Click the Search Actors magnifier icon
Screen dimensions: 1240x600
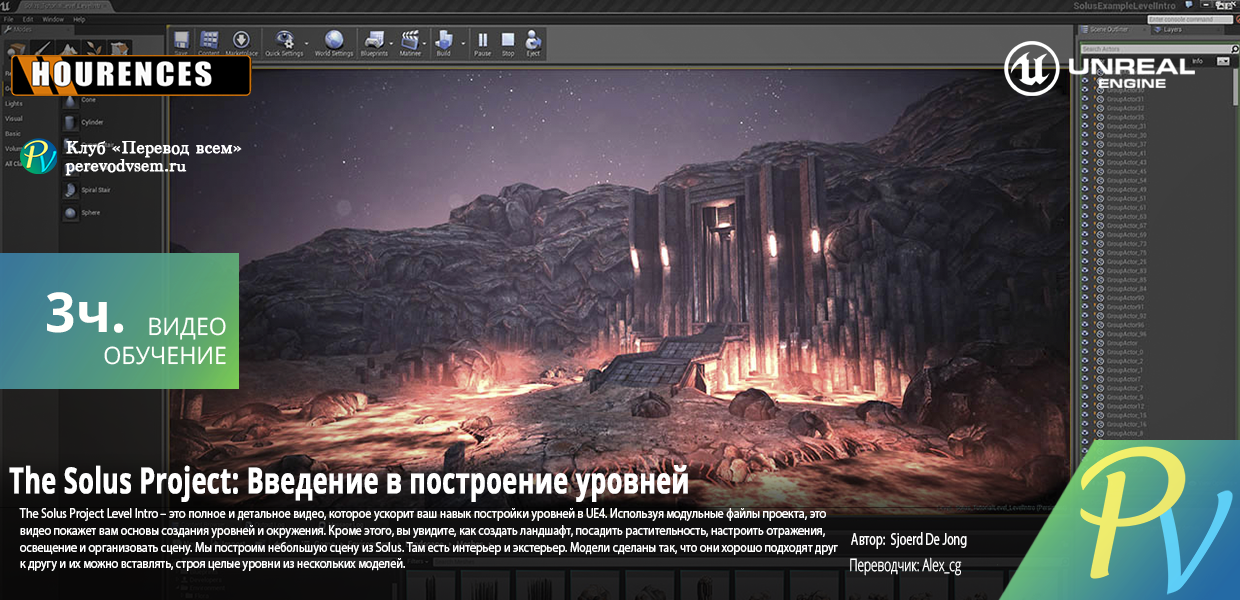[x=1235, y=49]
